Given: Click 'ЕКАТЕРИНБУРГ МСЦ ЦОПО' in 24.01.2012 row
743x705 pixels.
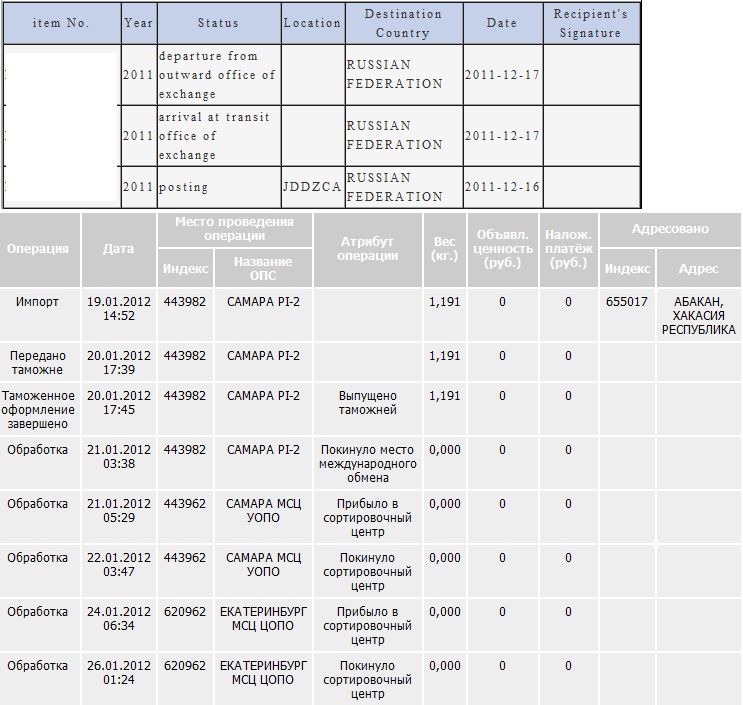Looking at the screenshot, I should coord(263,619).
